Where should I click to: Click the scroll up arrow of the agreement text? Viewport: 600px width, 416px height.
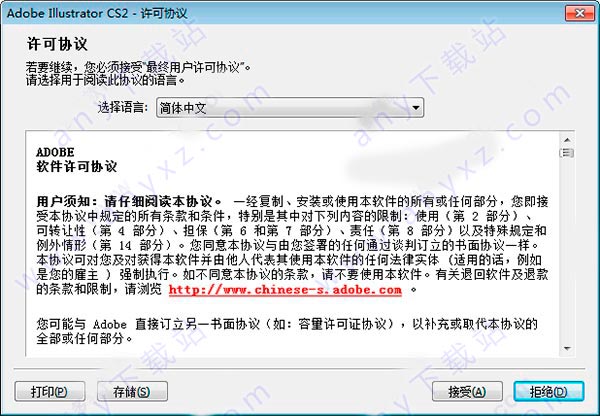[567, 140]
